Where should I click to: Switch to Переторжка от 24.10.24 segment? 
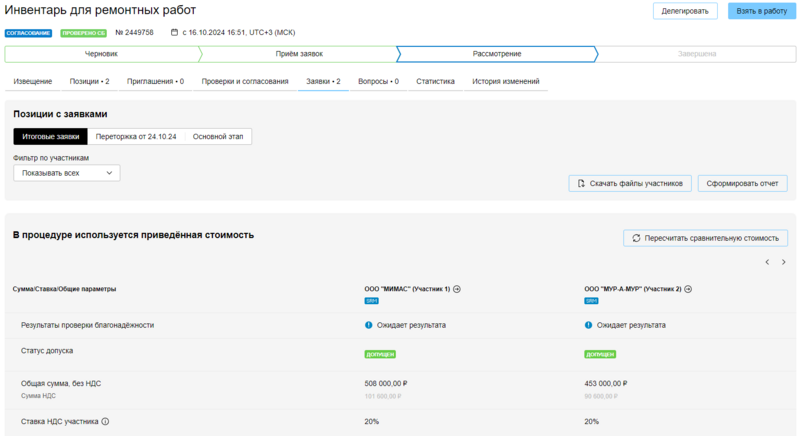coord(136,136)
